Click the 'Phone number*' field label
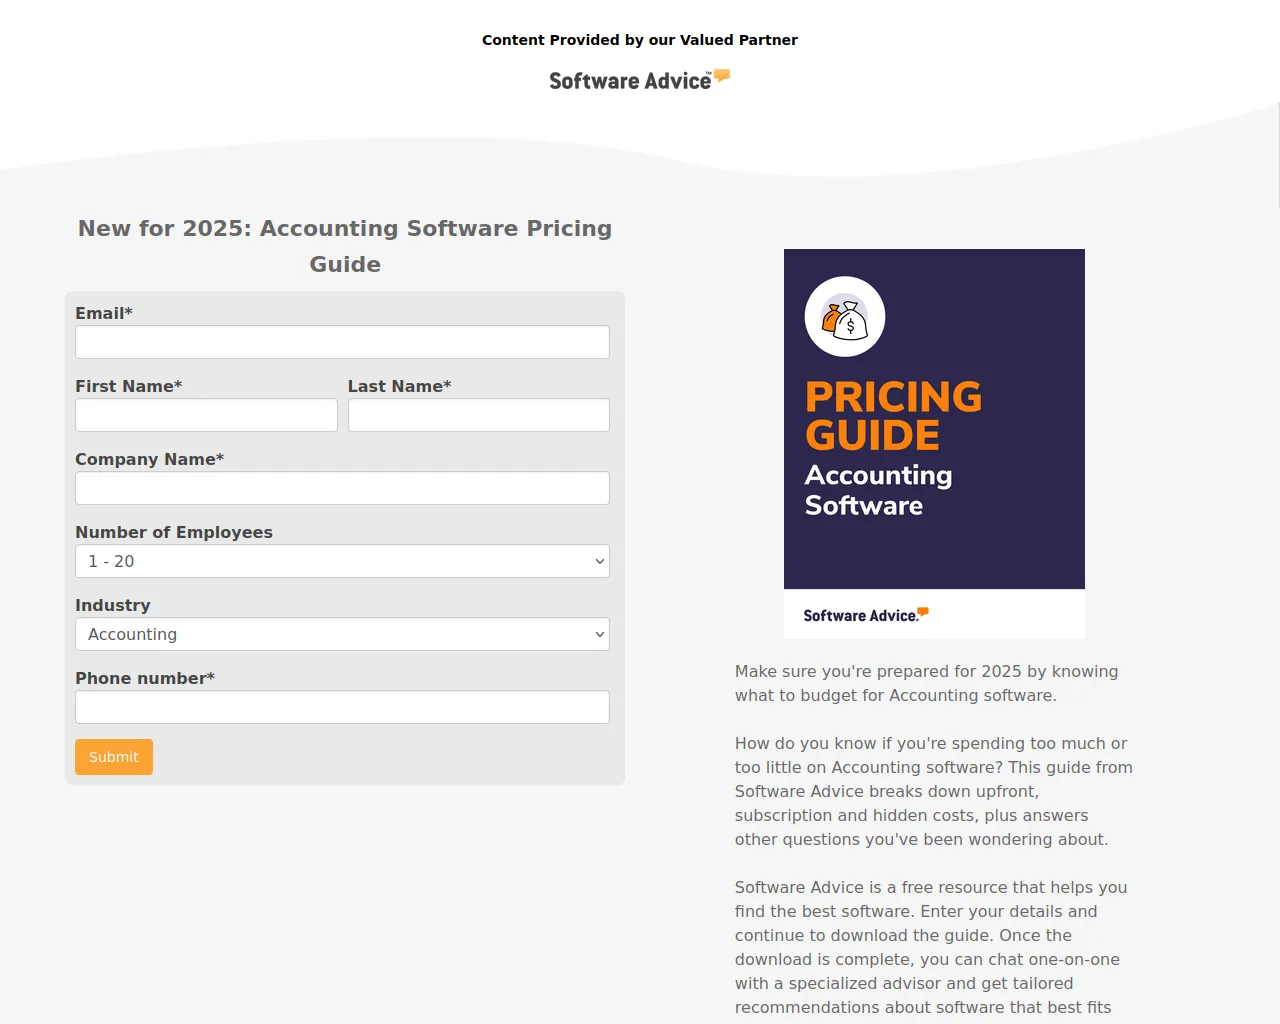The image size is (1280, 1024). 145,678
